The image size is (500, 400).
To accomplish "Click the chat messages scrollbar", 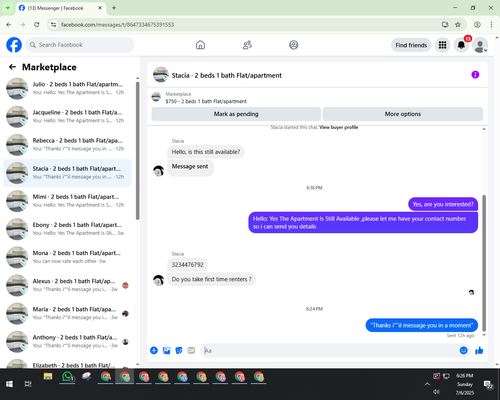I will tap(484, 263).
